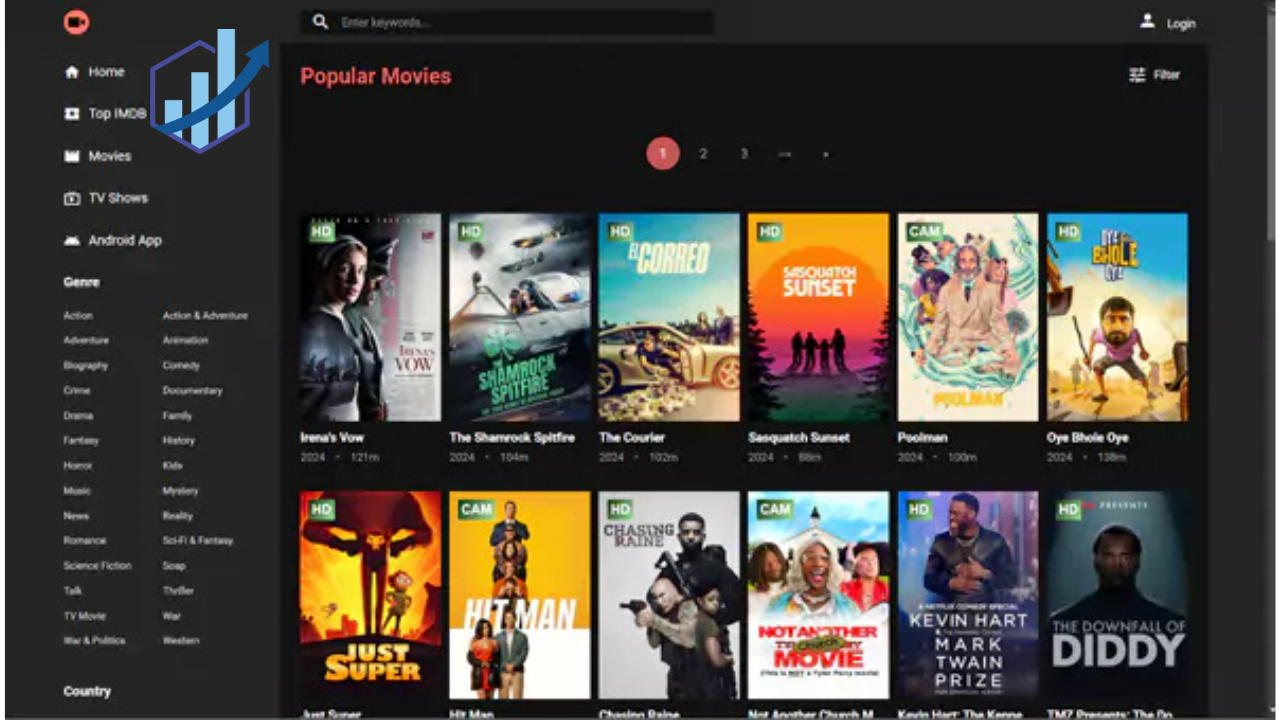
Task: Click CAM badge on Poolman poster
Action: (924, 231)
